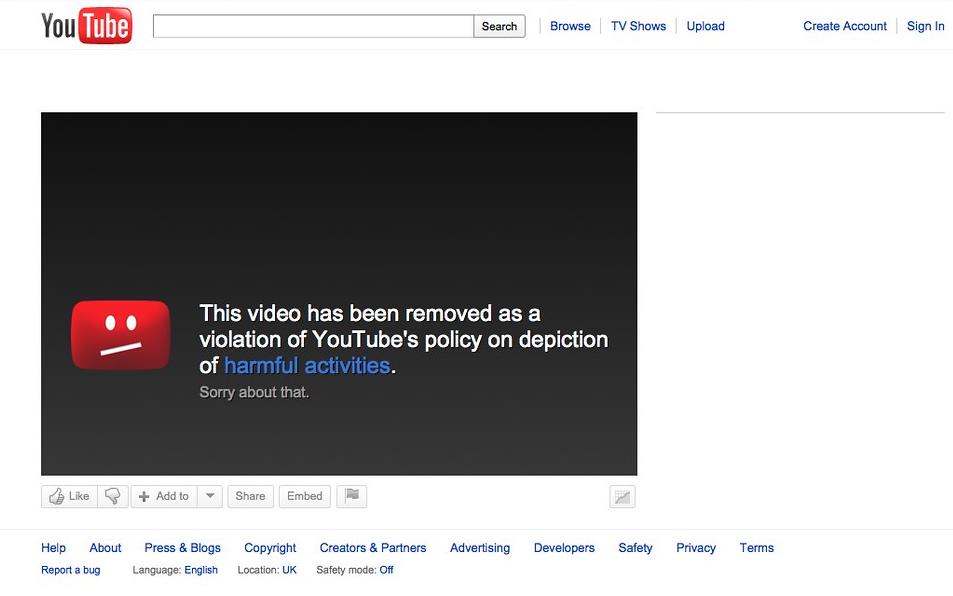Viewport: 953px width, 596px height.
Task: Click the thumbs-down dislike icon
Action: [112, 496]
